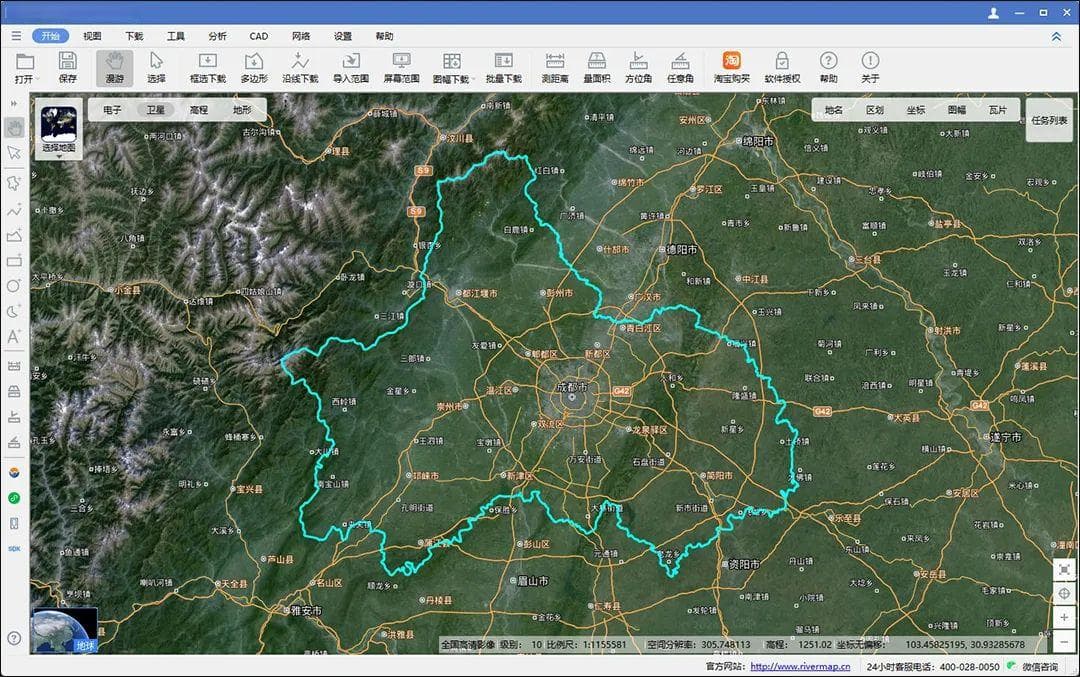Expand left sidebar with double-arrow

point(13,103)
